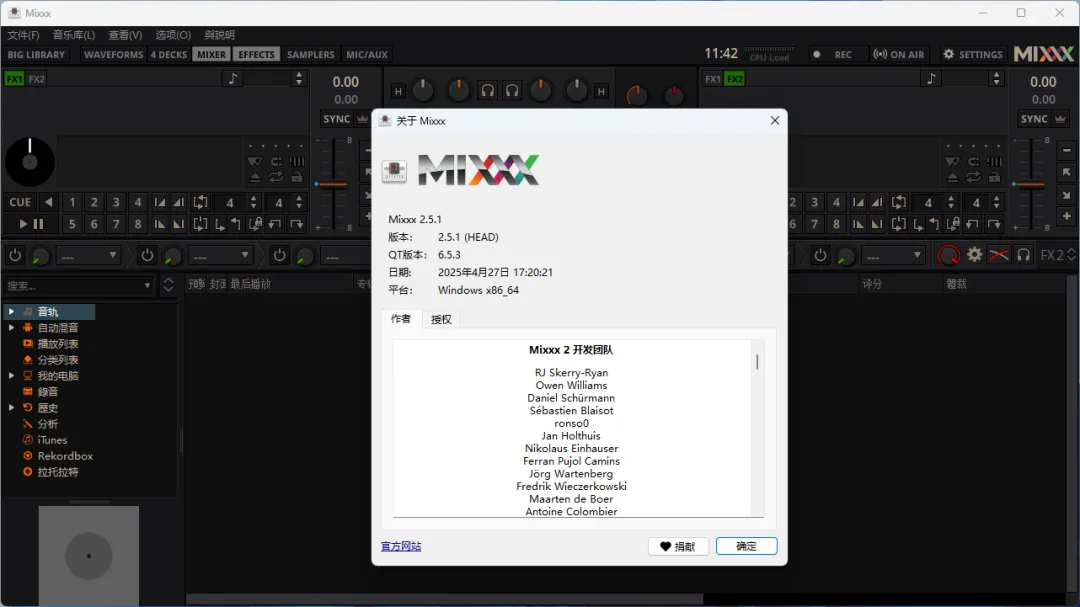The width and height of the screenshot is (1080, 607).
Task: Open the second effect slot dropdown
Action: click(x=220, y=256)
